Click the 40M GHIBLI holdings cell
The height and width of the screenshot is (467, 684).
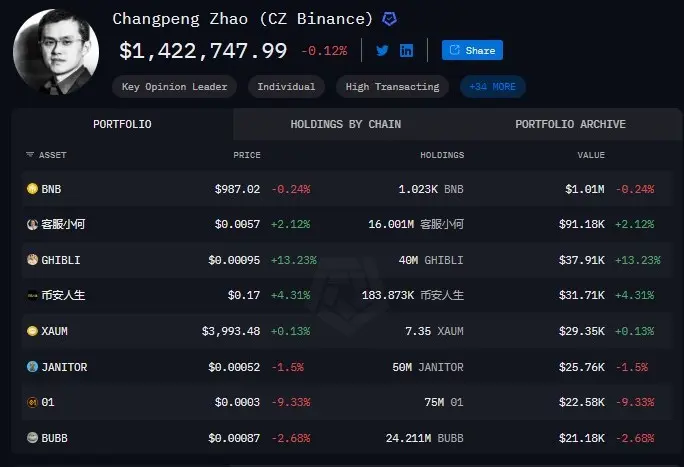[x=431, y=260]
